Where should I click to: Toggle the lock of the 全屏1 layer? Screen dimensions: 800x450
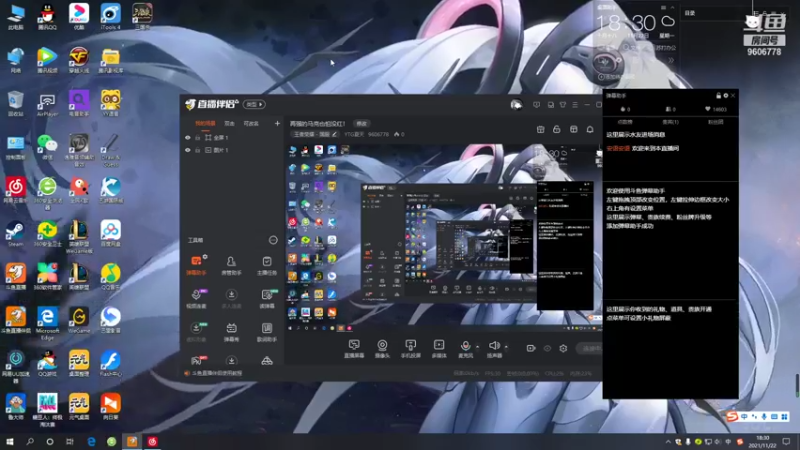(197, 138)
